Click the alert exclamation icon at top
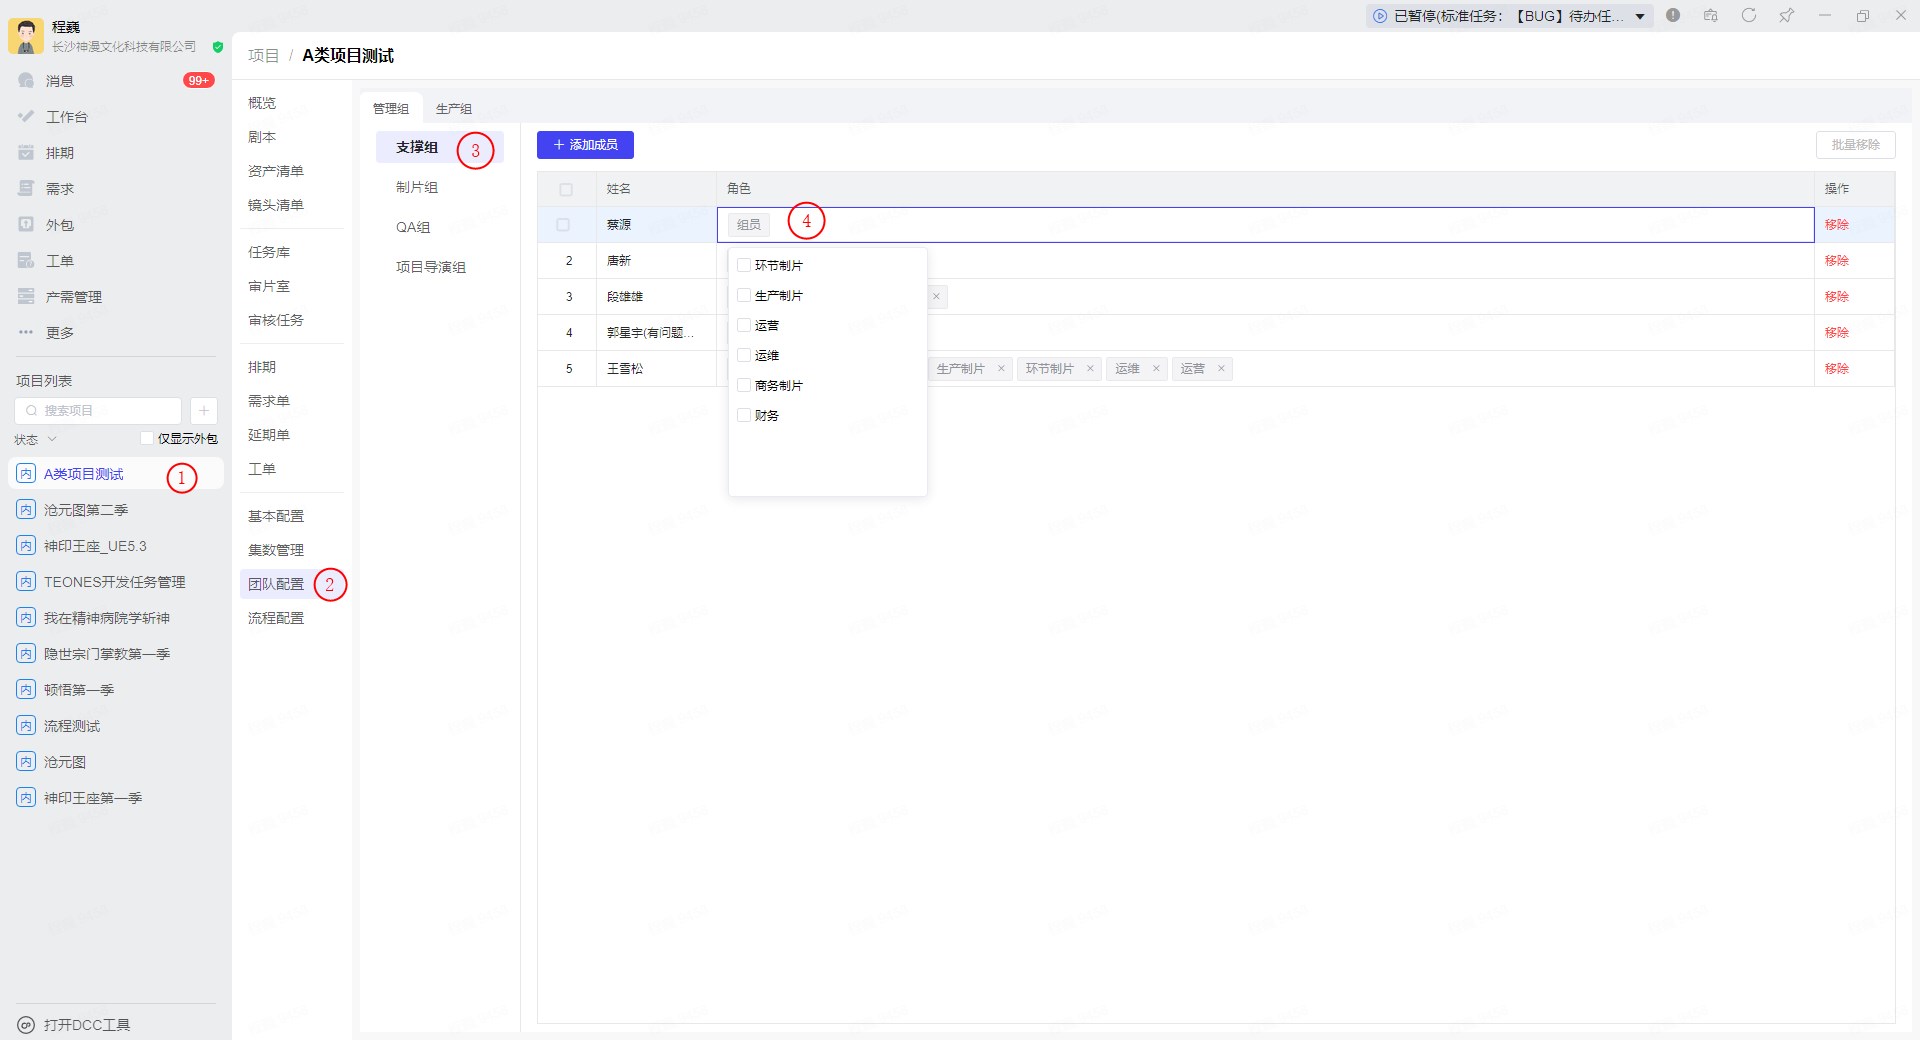 click(x=1673, y=16)
